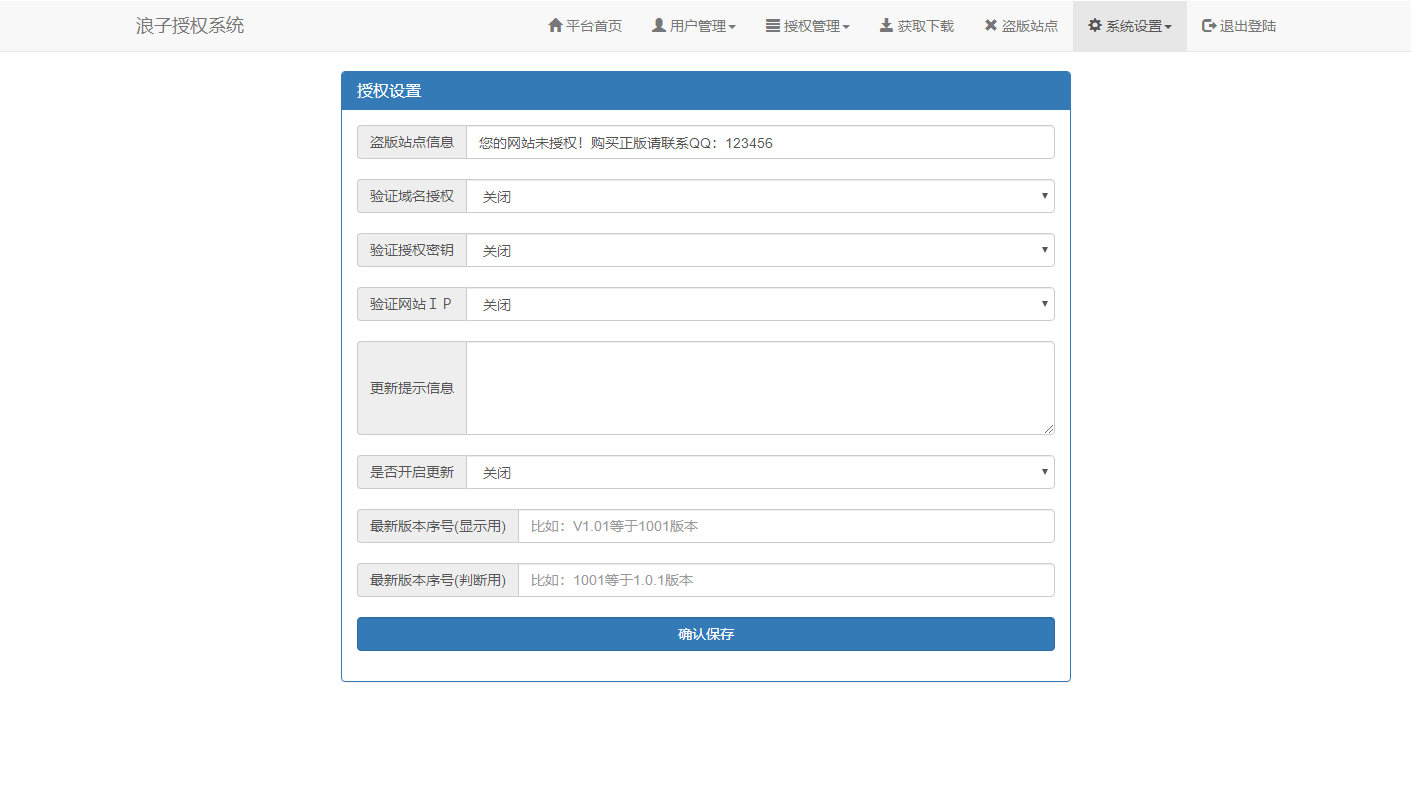Open the 验证域名授权 selection box

(x=761, y=196)
